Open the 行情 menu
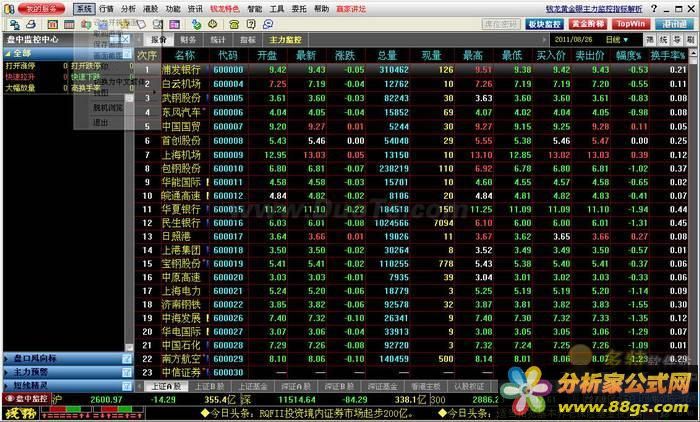Viewport: 700px width, 422px height. (x=106, y=9)
